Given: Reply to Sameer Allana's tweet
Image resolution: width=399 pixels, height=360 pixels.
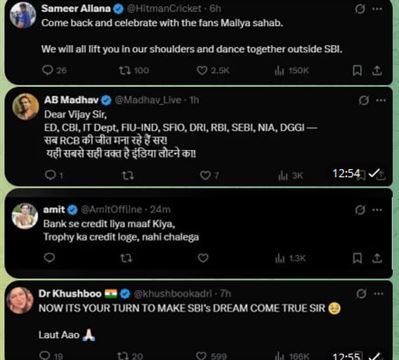Looking at the screenshot, I should [48, 70].
